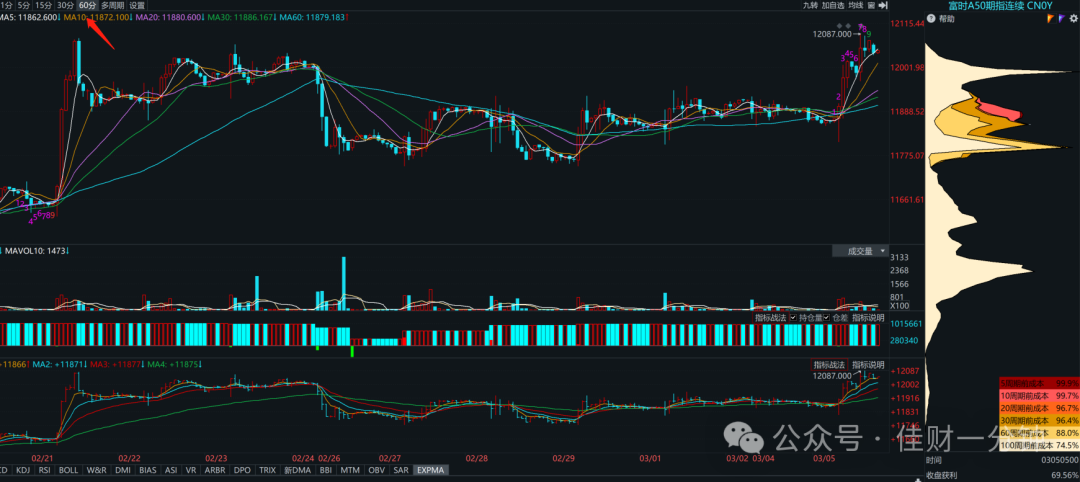Select the OBV indicator tab
The image size is (1080, 482).
tap(376, 470)
